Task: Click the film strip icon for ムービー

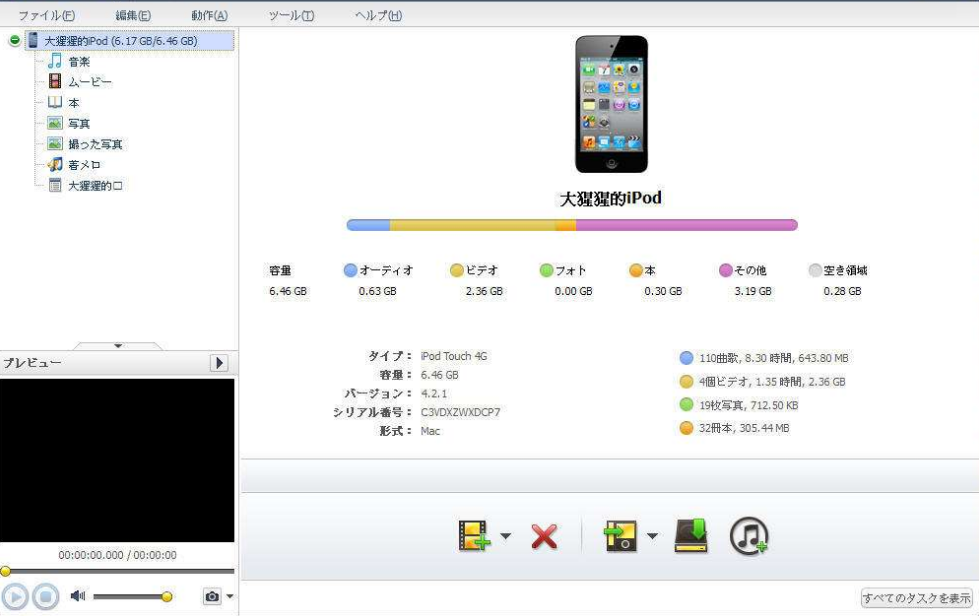Action: point(55,81)
